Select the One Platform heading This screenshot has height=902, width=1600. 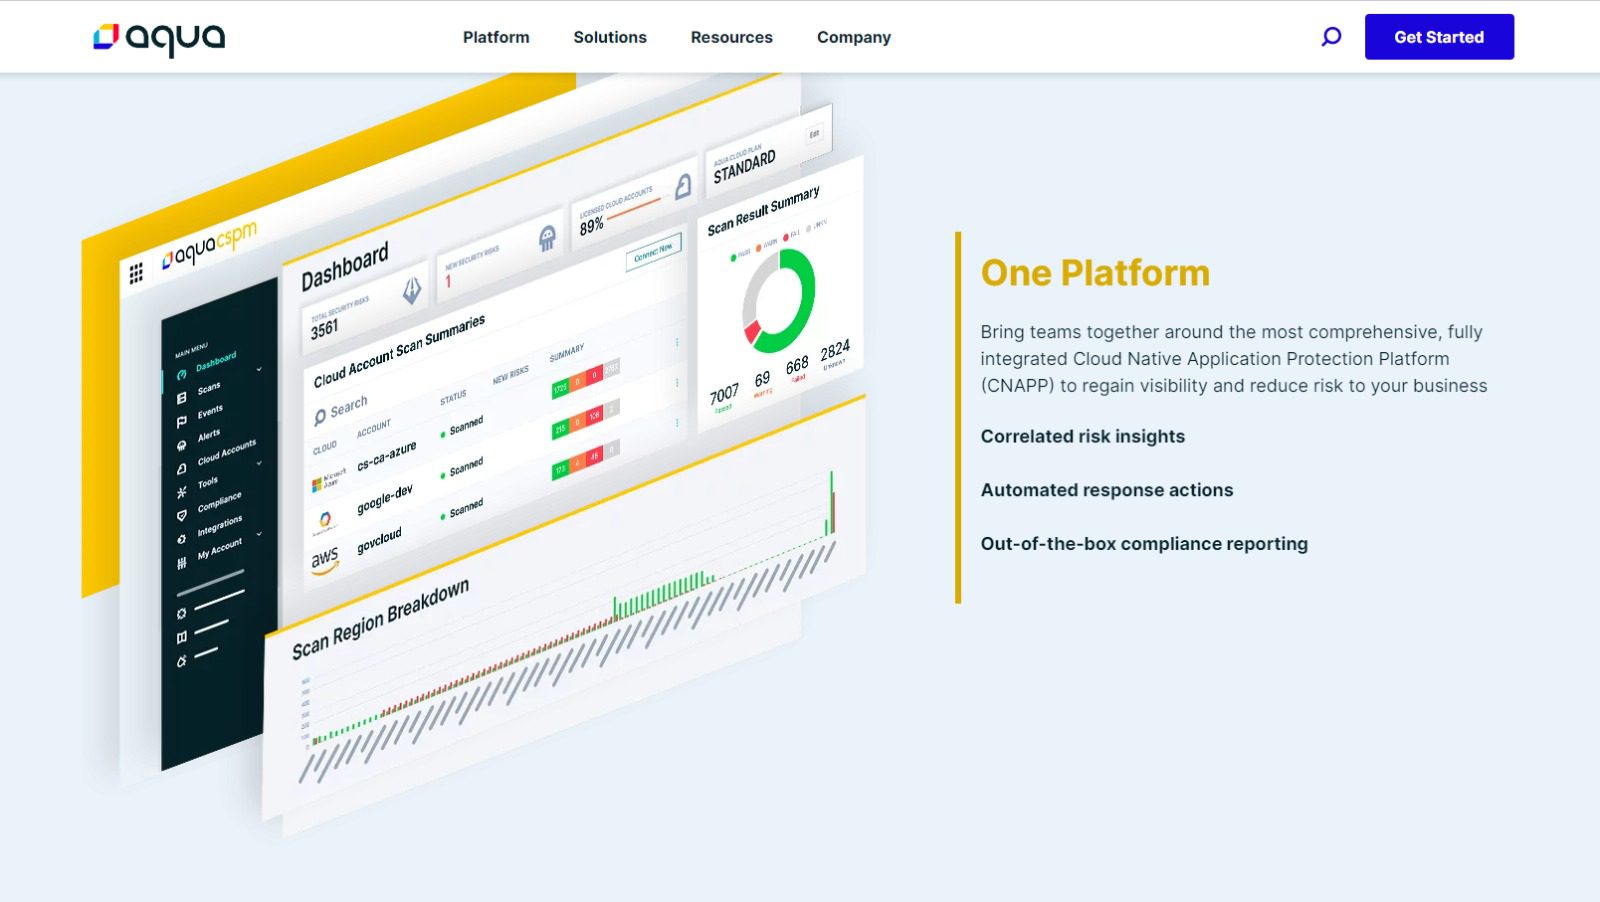tap(1095, 273)
